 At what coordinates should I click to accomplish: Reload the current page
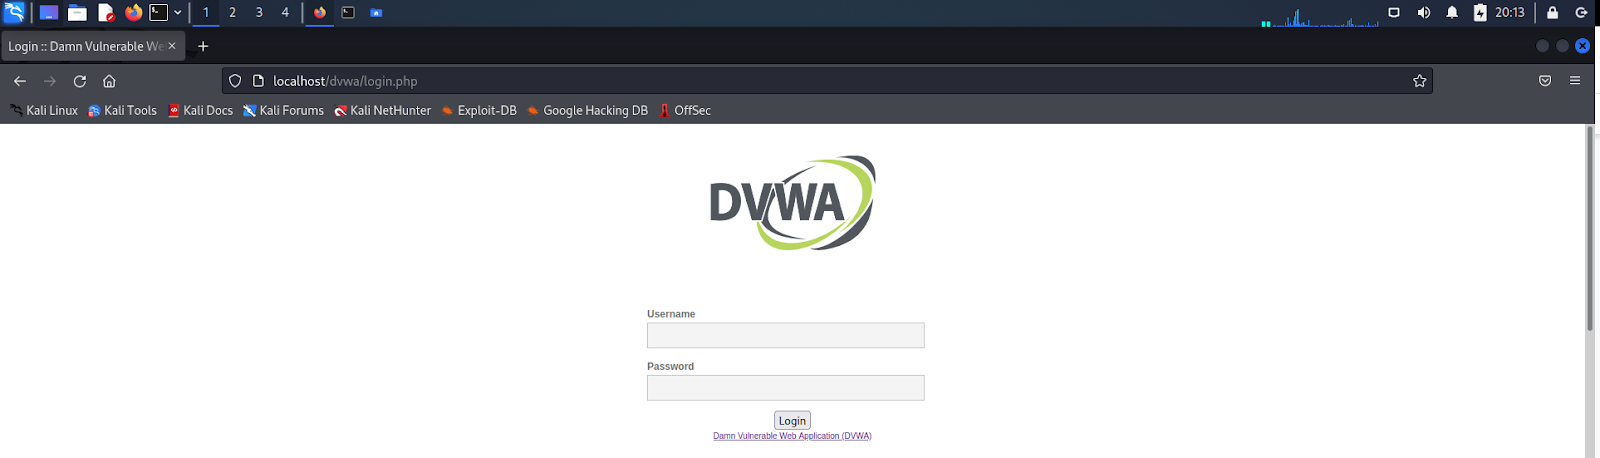[x=80, y=81]
